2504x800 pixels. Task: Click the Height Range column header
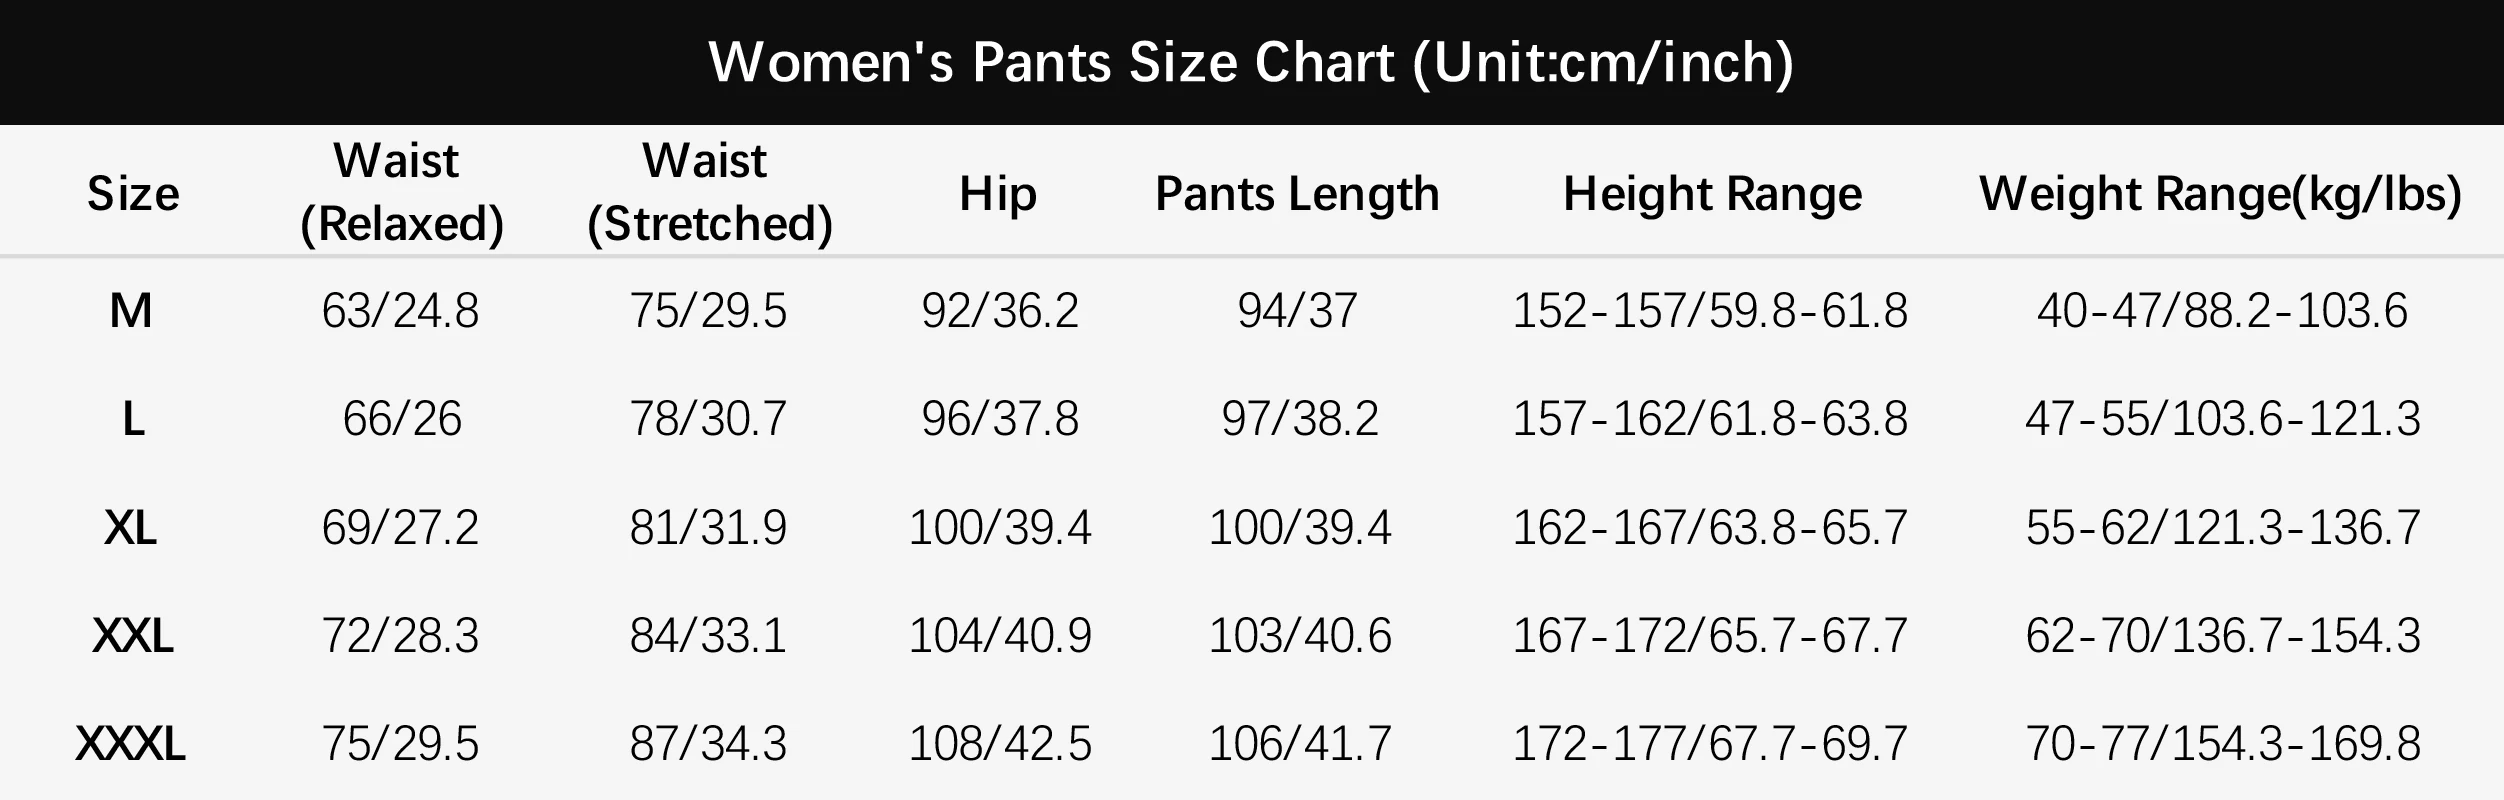point(1712,193)
